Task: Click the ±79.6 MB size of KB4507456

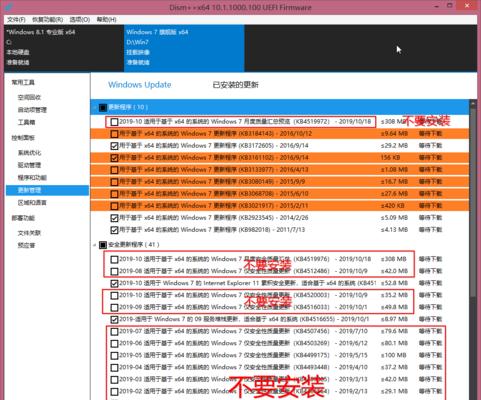Action: pyautogui.click(x=394, y=331)
